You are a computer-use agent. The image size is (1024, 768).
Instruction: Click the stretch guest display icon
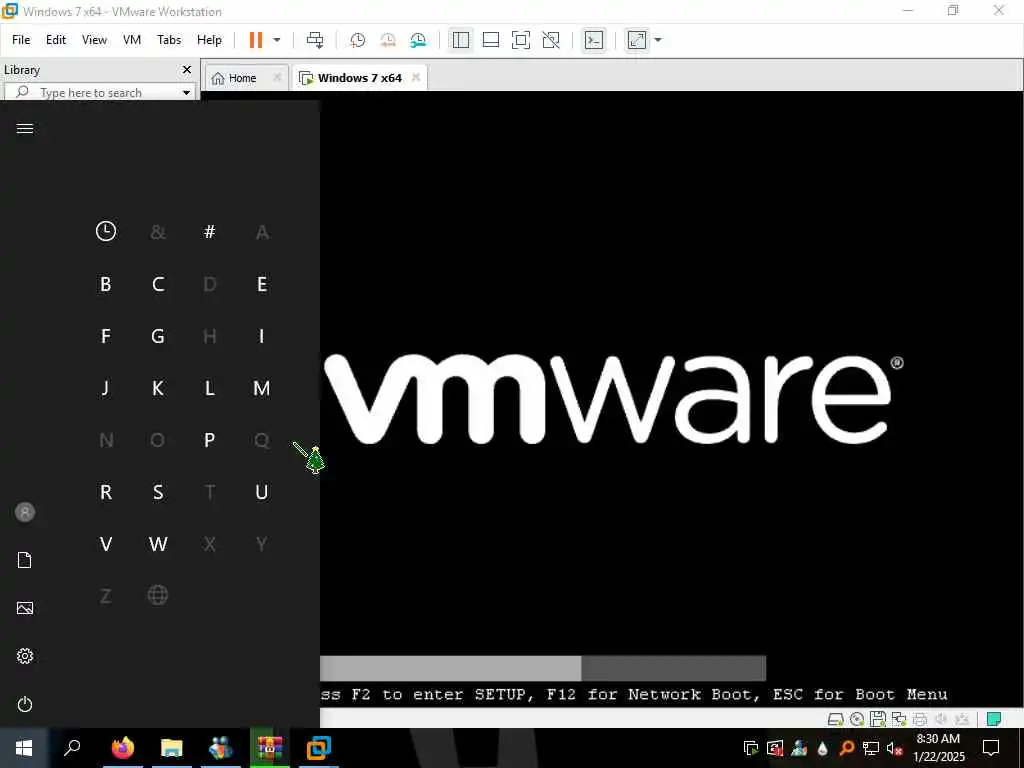pyautogui.click(x=637, y=40)
